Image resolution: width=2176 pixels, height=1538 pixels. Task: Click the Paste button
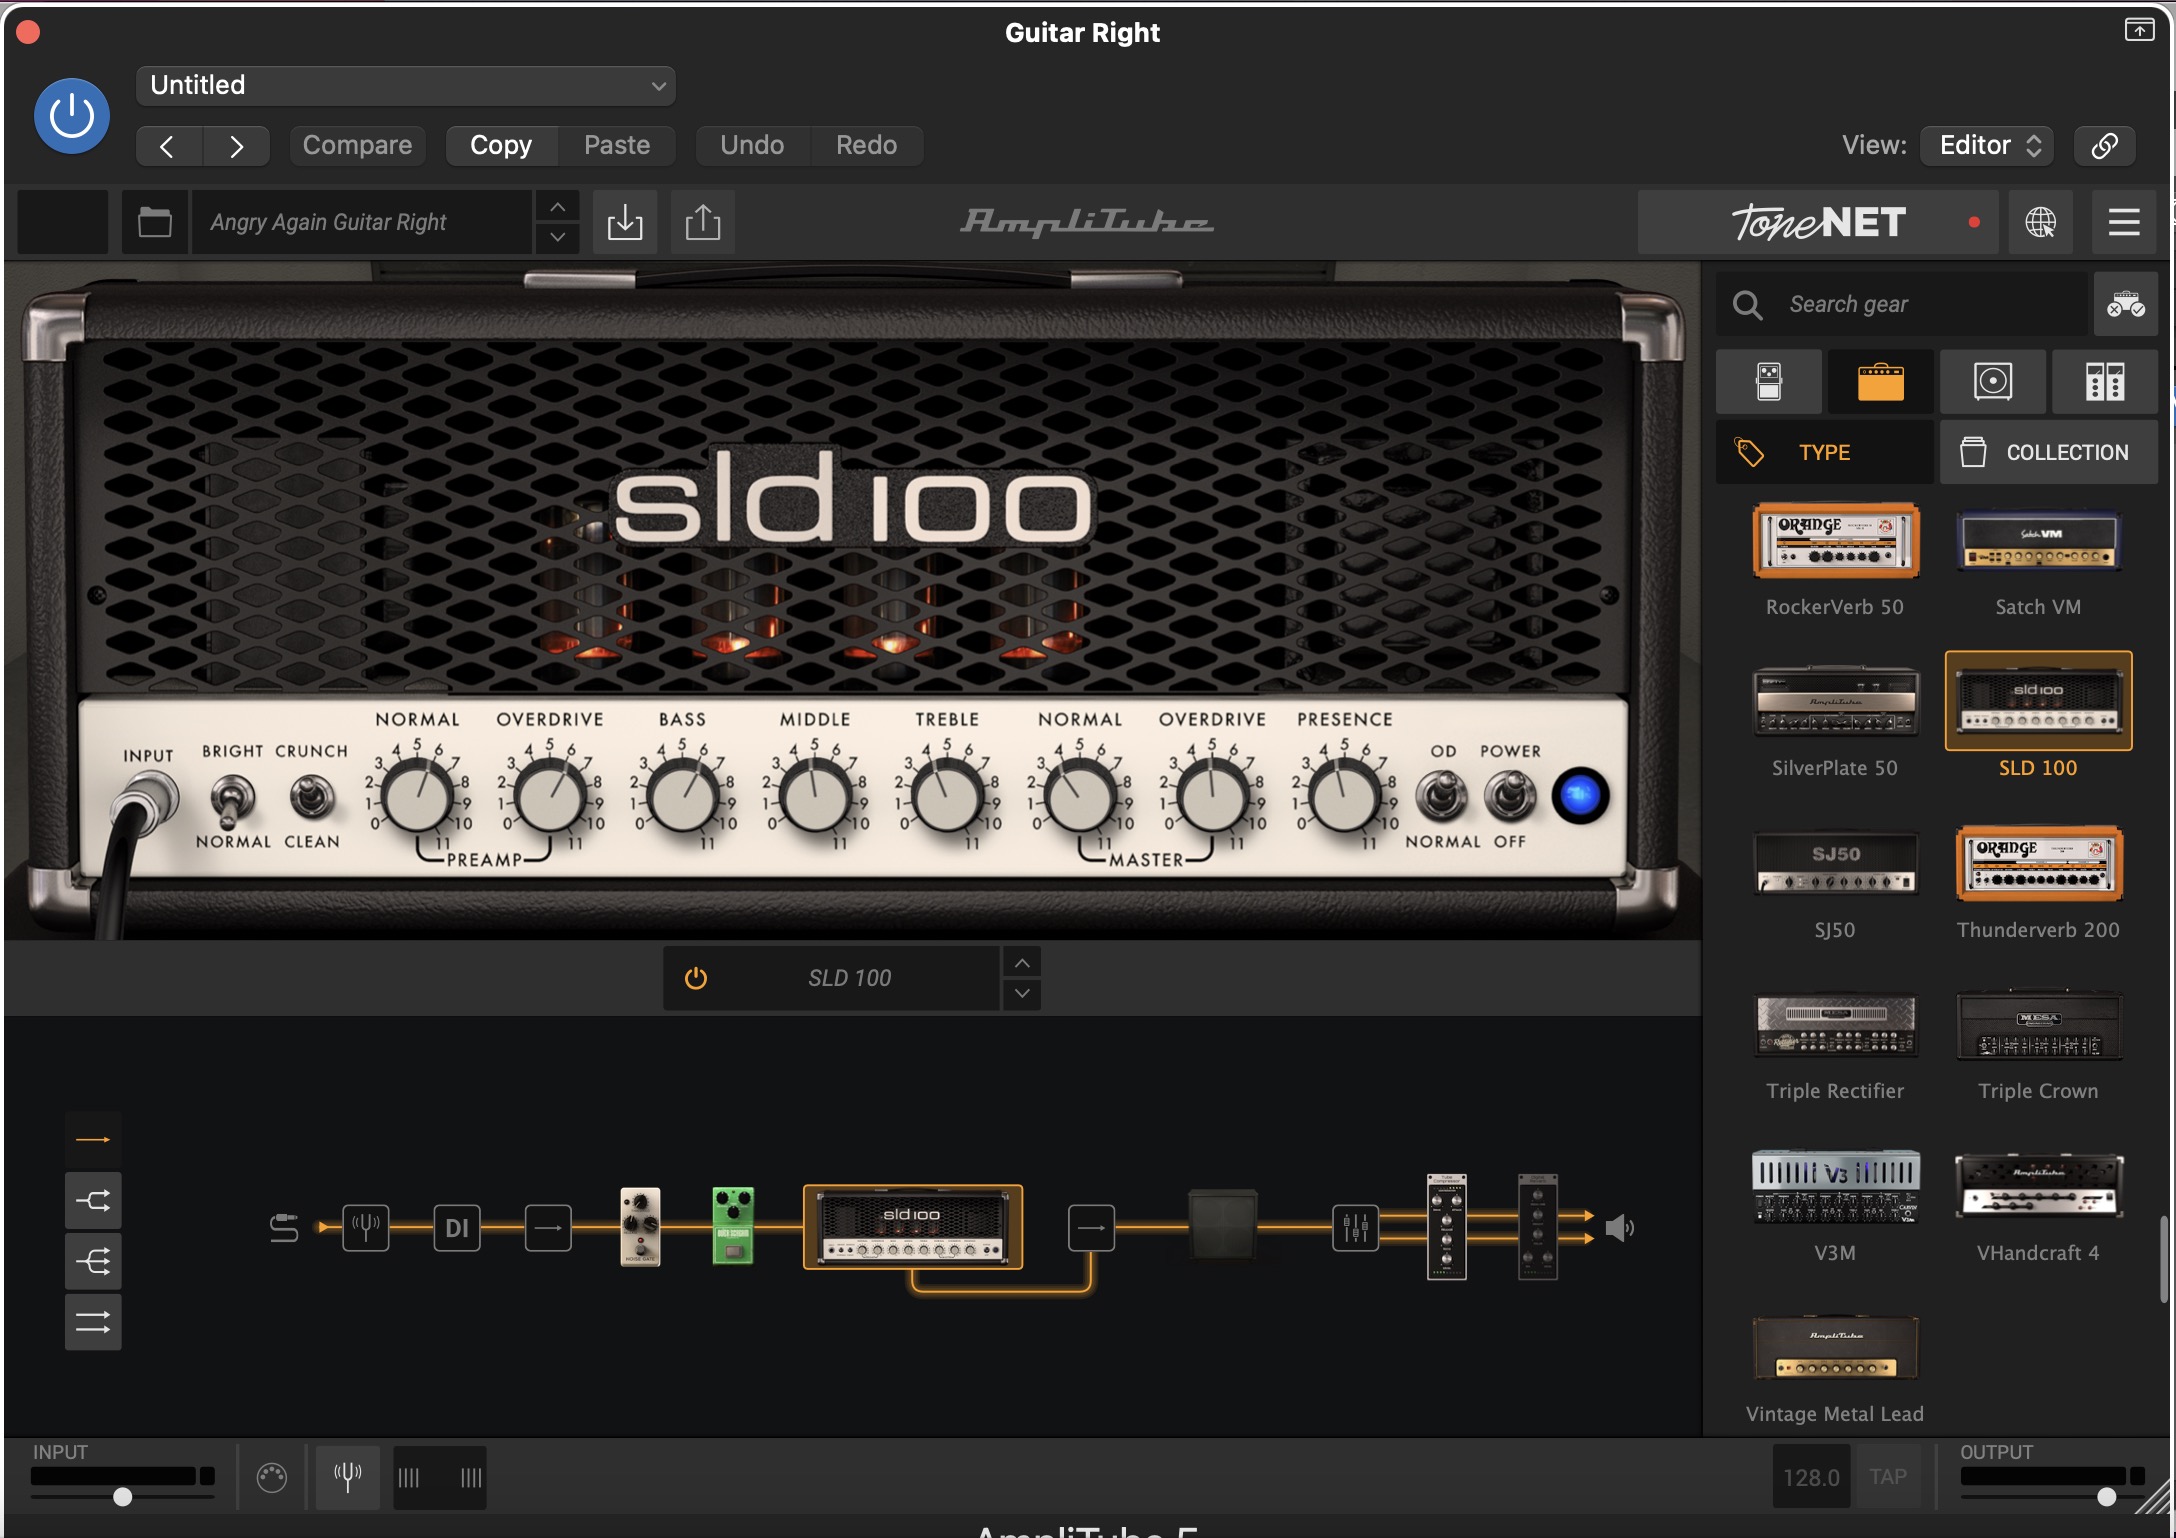click(617, 146)
